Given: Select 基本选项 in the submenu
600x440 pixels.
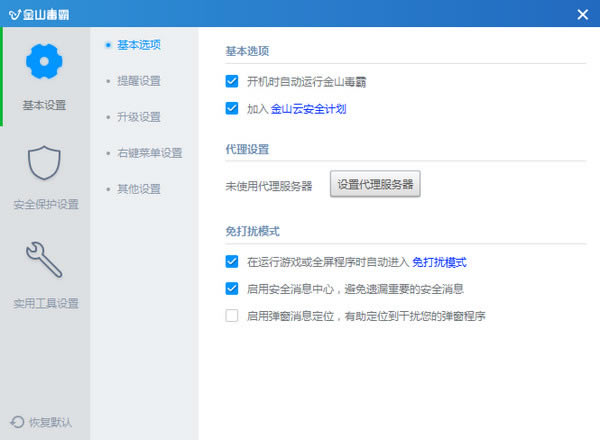Looking at the screenshot, I should pos(139,44).
